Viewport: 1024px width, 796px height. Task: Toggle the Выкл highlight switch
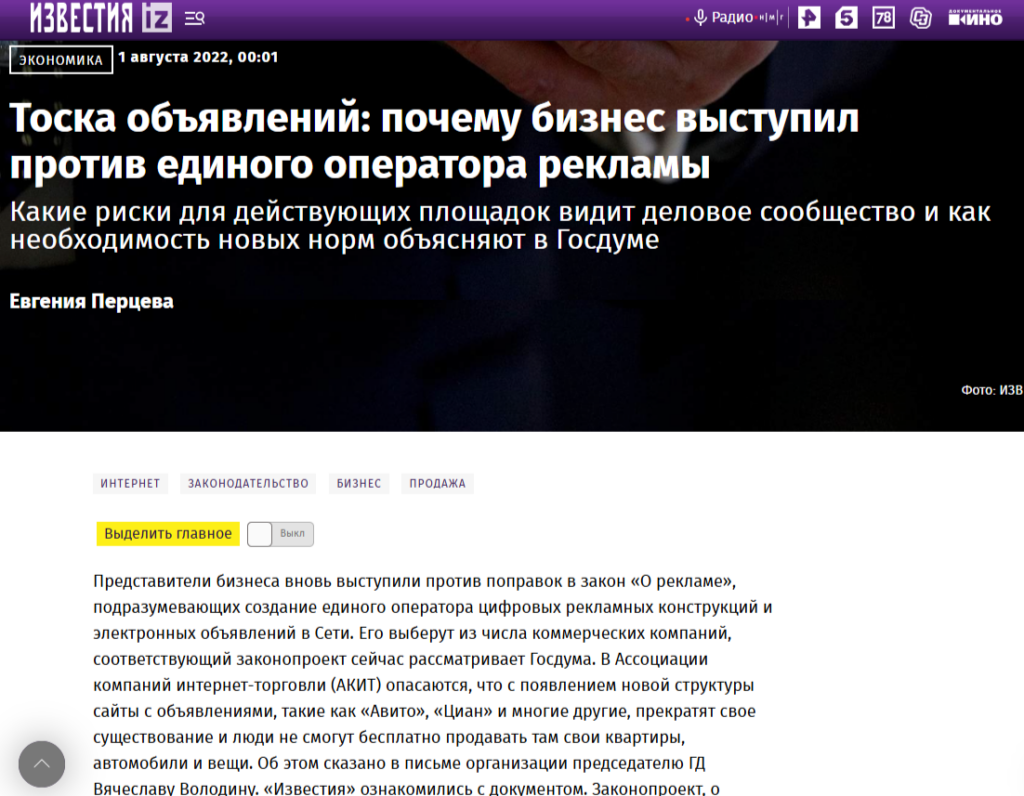click(x=280, y=534)
